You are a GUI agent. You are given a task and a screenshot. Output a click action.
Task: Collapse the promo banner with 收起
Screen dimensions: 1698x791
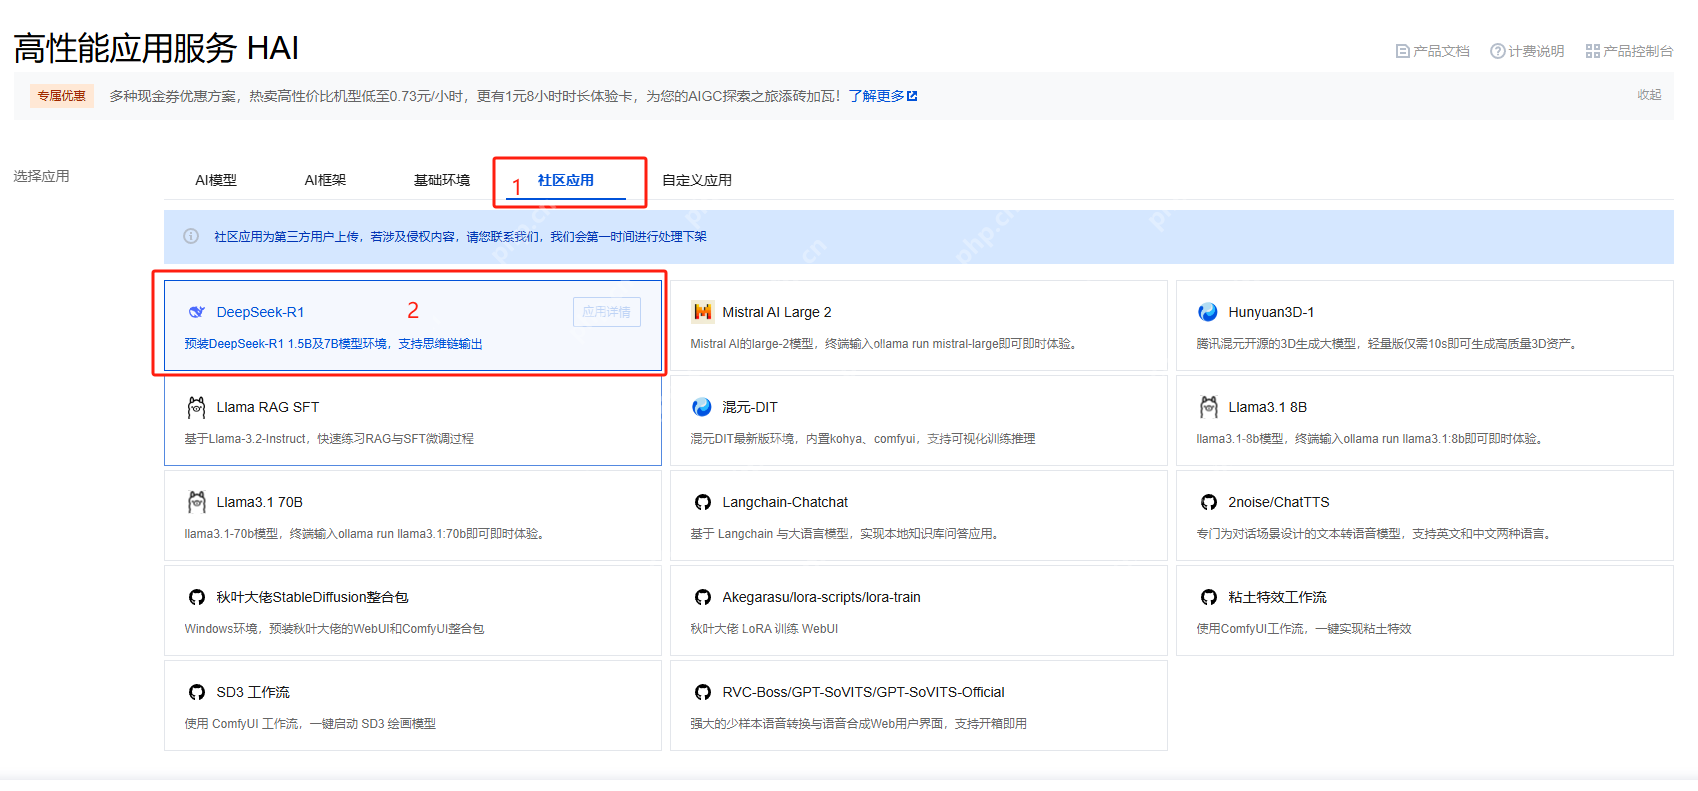click(1649, 95)
